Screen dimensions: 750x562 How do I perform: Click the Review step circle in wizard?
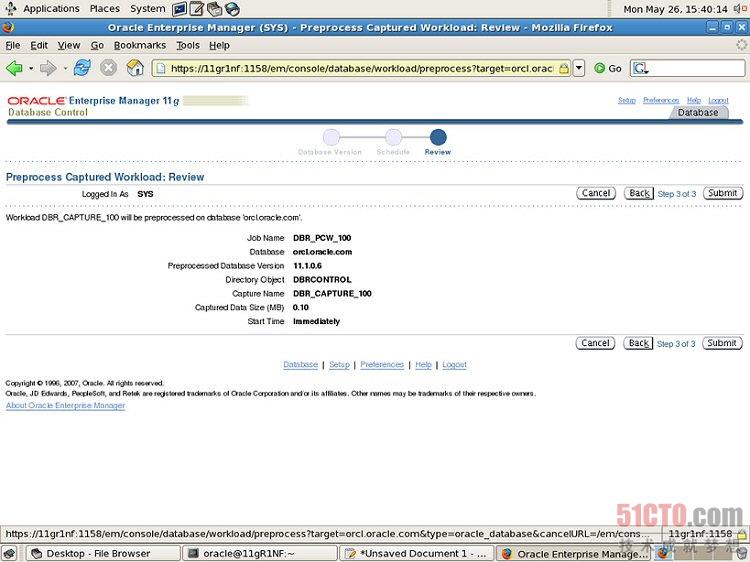438,137
